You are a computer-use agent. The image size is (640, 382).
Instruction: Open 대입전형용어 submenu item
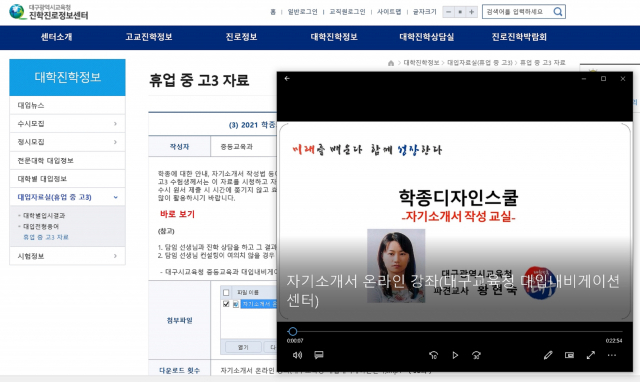pos(41,227)
